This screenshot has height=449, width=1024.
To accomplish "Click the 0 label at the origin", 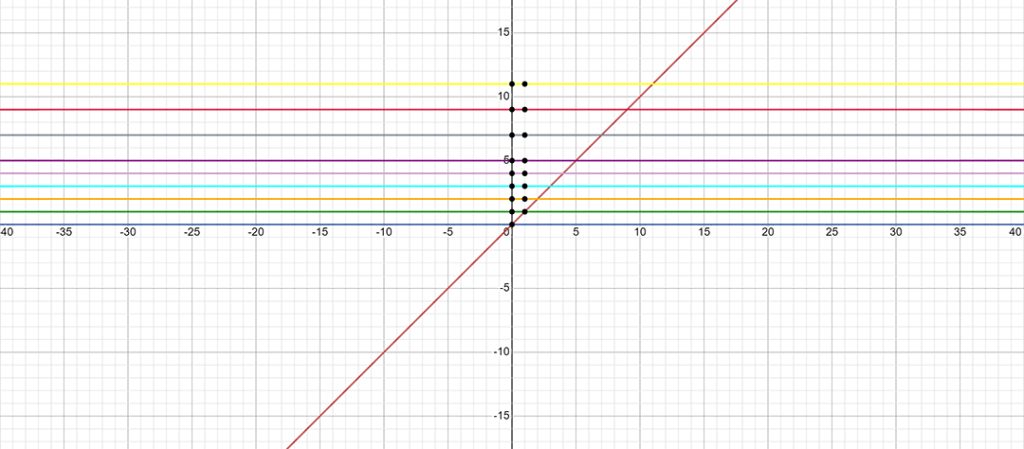I will pos(505,232).
